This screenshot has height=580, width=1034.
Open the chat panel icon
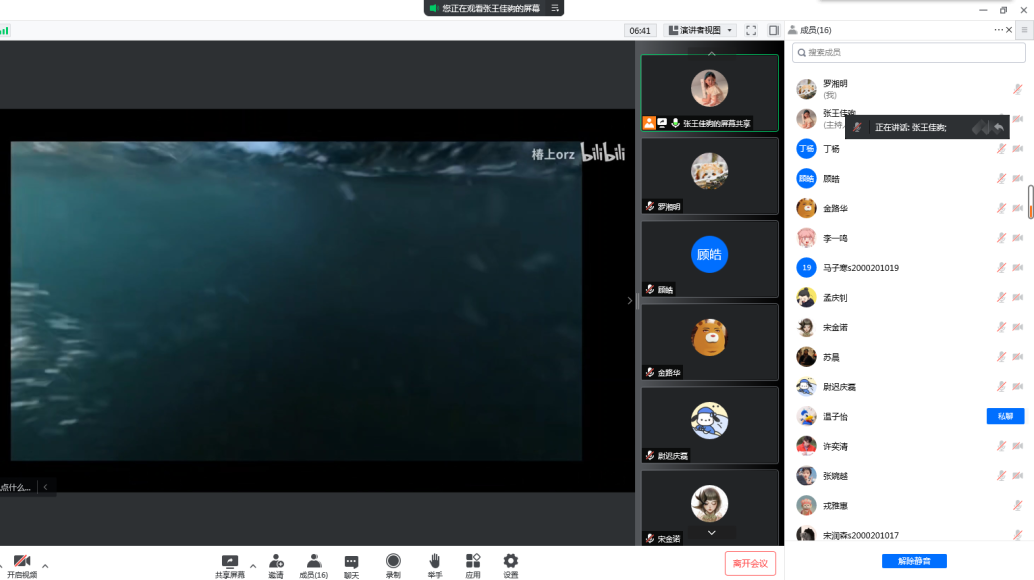coord(351,562)
